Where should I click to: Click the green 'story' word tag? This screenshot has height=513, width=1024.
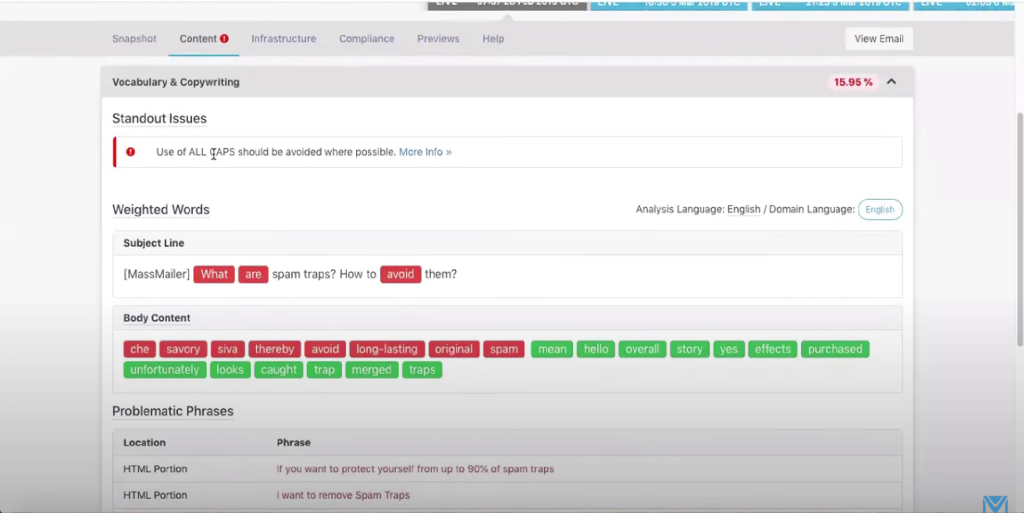pyautogui.click(x=690, y=349)
